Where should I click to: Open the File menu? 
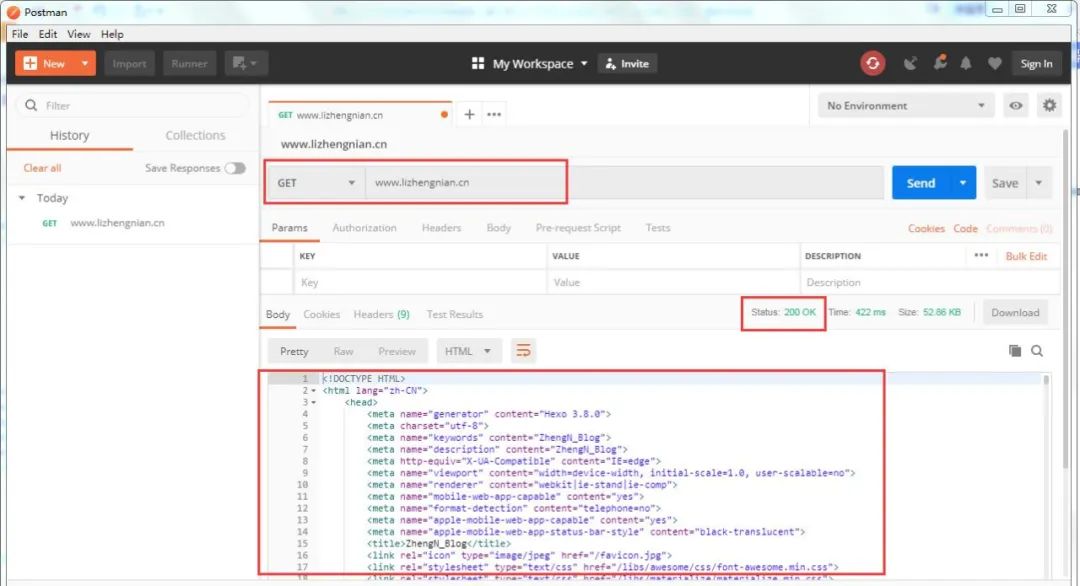pyautogui.click(x=20, y=34)
